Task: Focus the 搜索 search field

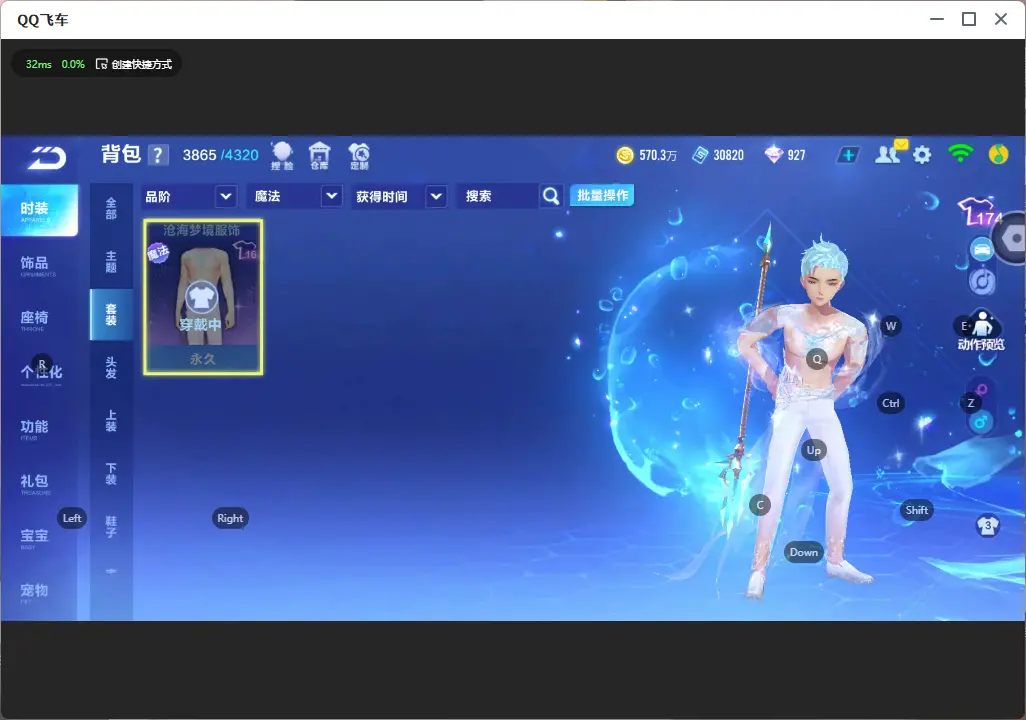Action: 498,196
